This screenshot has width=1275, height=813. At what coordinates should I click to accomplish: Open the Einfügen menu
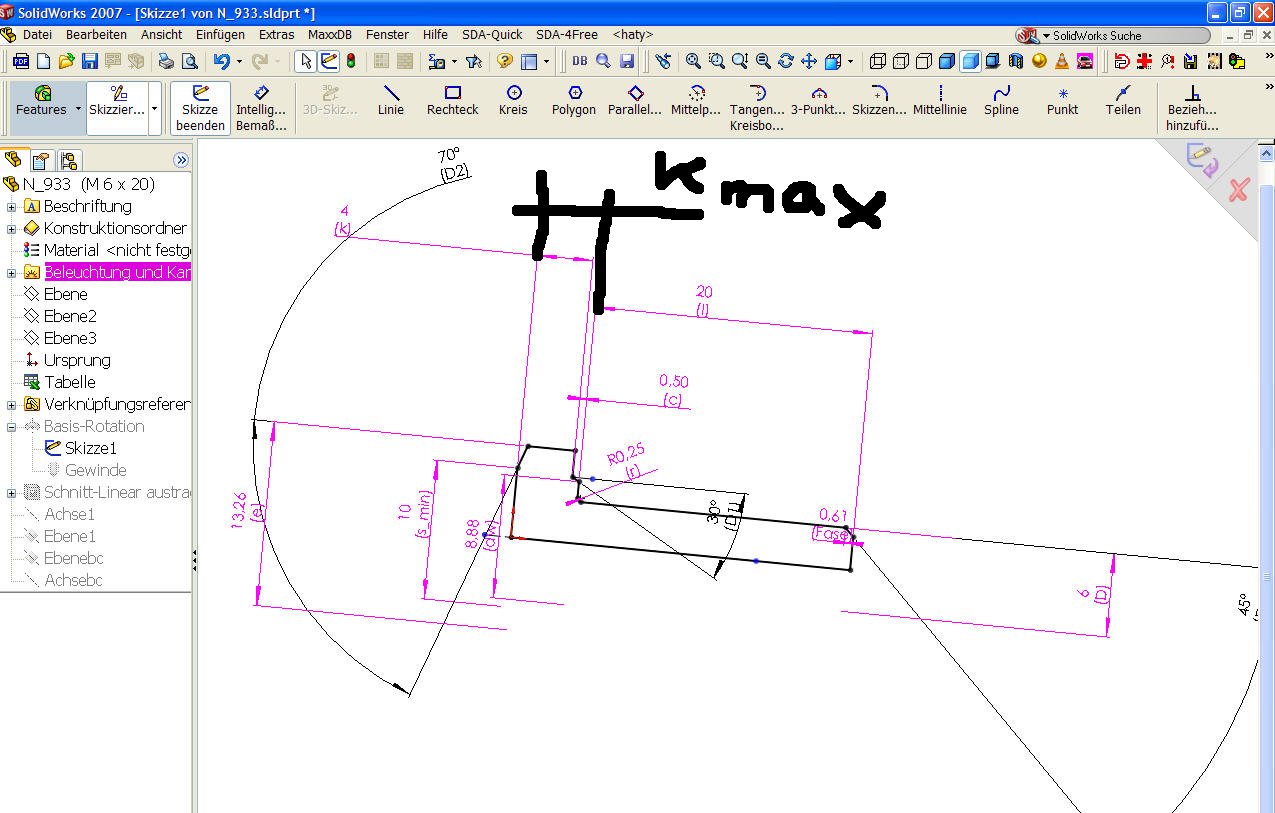click(220, 34)
